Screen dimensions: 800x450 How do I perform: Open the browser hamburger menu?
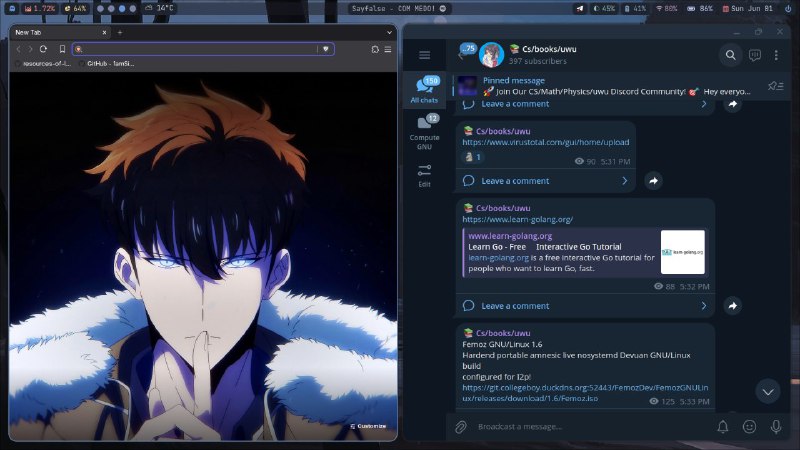(x=388, y=49)
